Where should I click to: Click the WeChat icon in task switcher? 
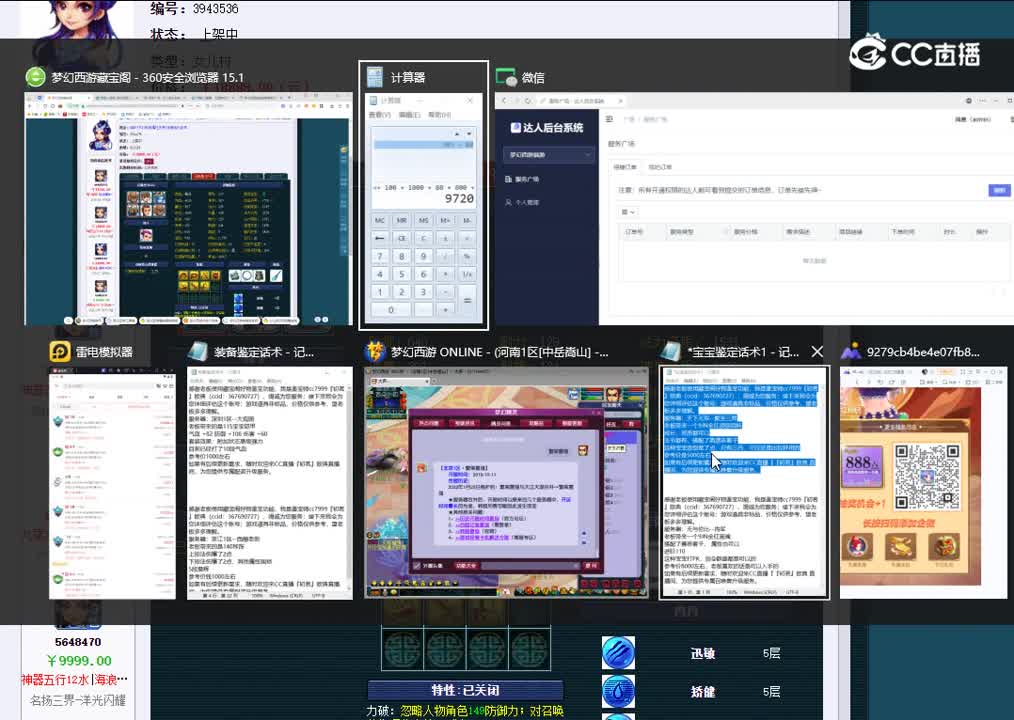[x=506, y=77]
